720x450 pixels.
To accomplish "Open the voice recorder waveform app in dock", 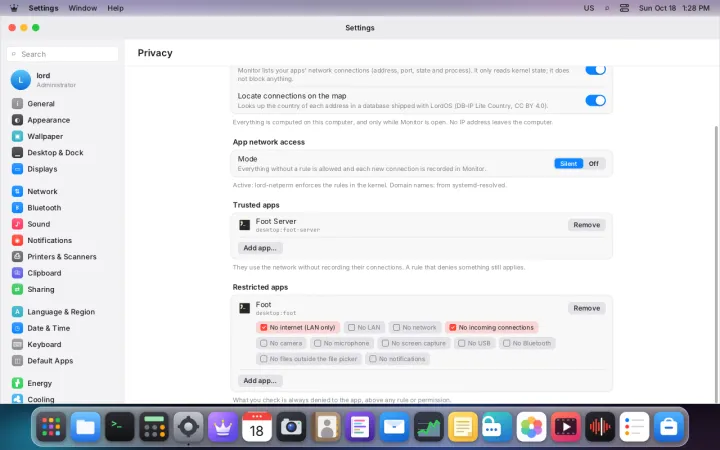I will (600, 427).
